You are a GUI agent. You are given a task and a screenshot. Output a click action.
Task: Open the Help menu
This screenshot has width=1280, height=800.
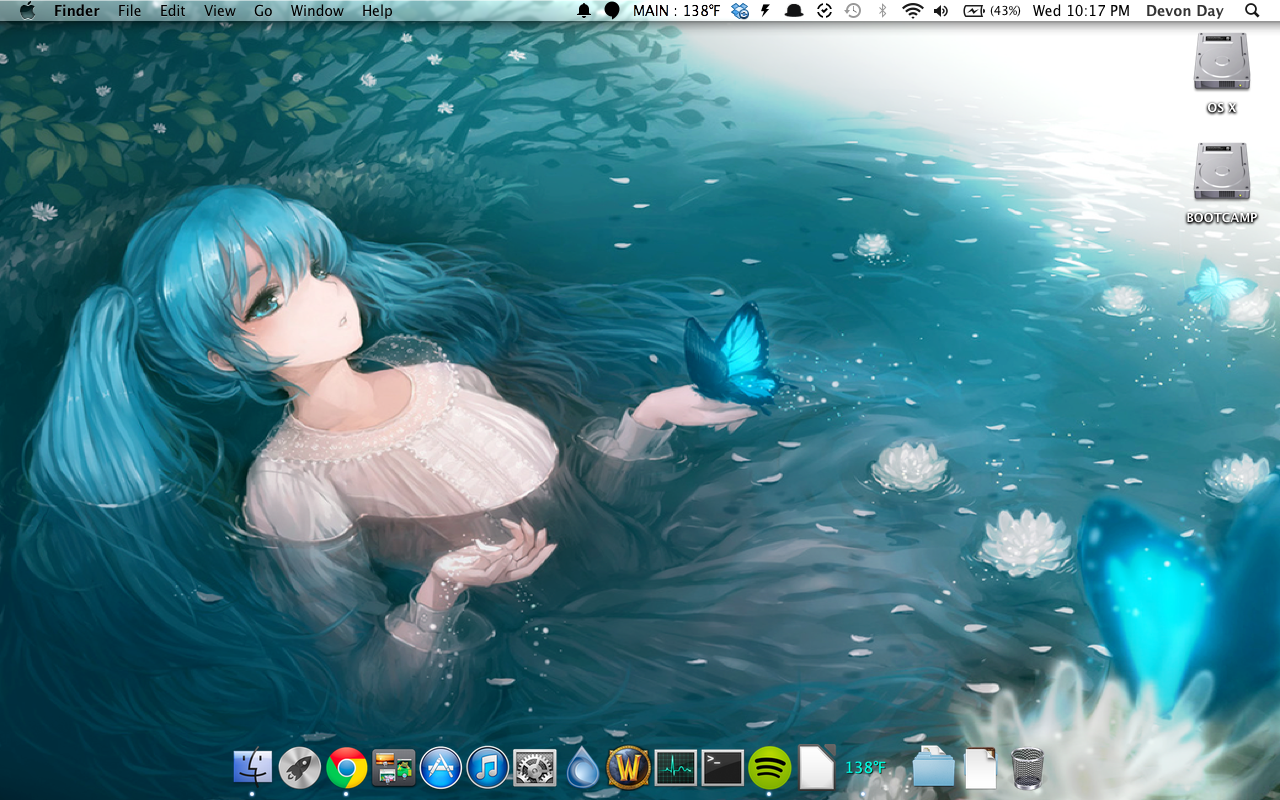377,11
